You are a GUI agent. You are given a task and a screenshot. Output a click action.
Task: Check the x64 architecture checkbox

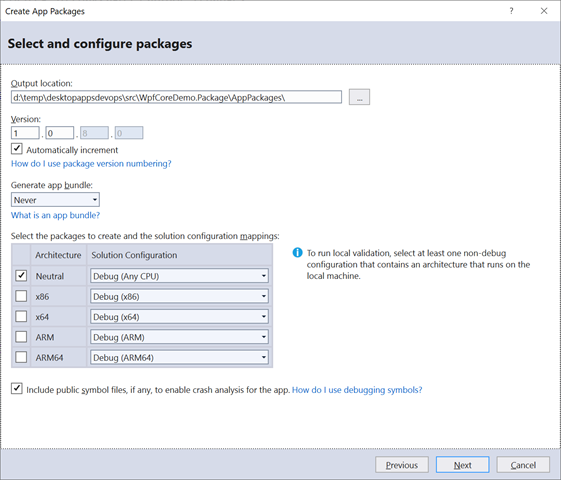click(x=21, y=316)
